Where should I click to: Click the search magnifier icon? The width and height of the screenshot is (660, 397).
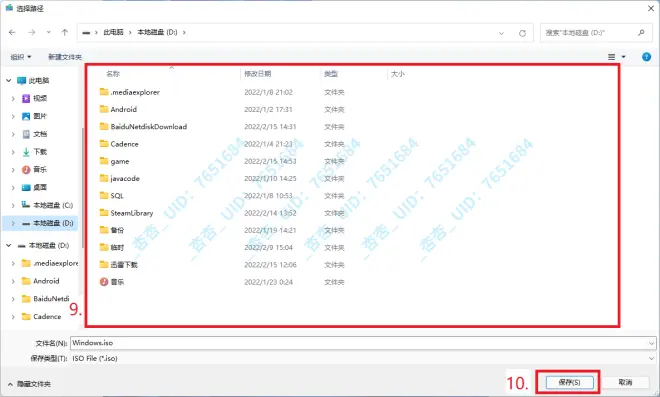pyautogui.click(x=641, y=32)
